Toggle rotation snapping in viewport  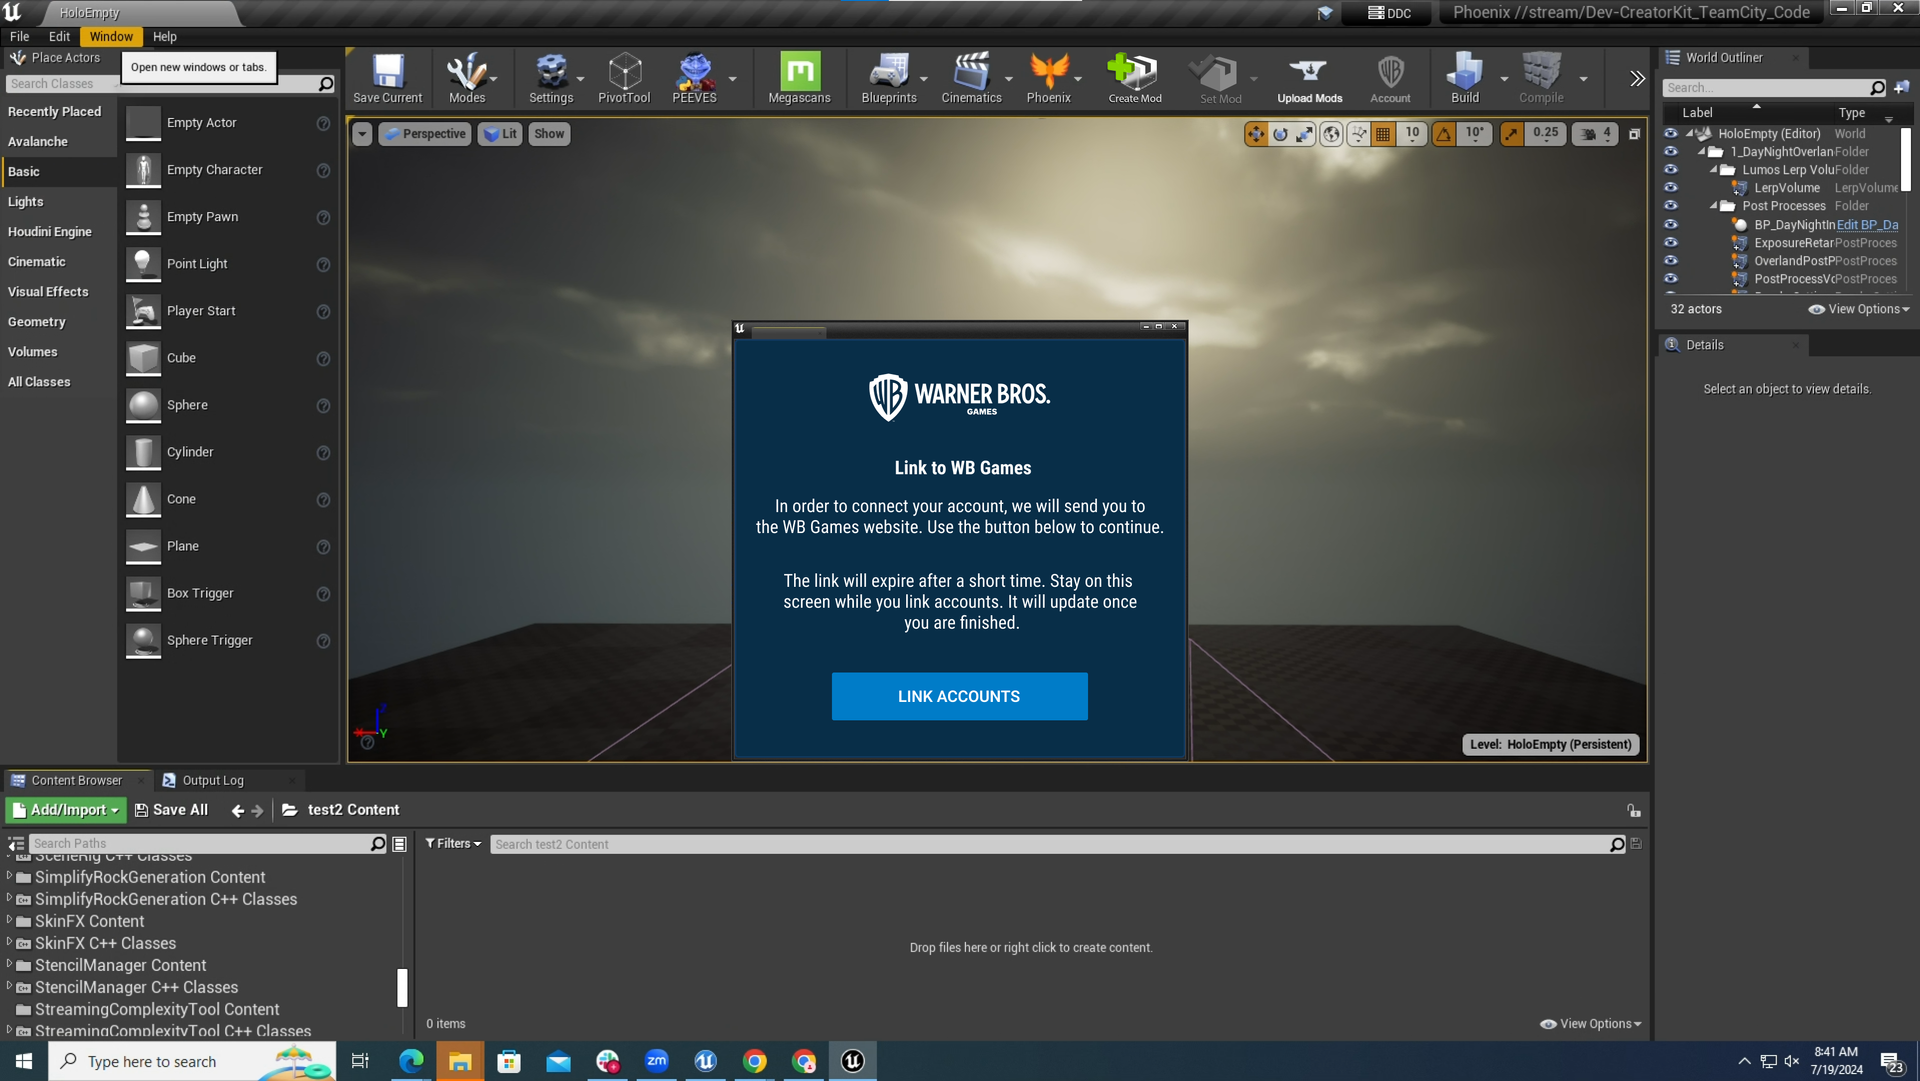[x=1444, y=134]
